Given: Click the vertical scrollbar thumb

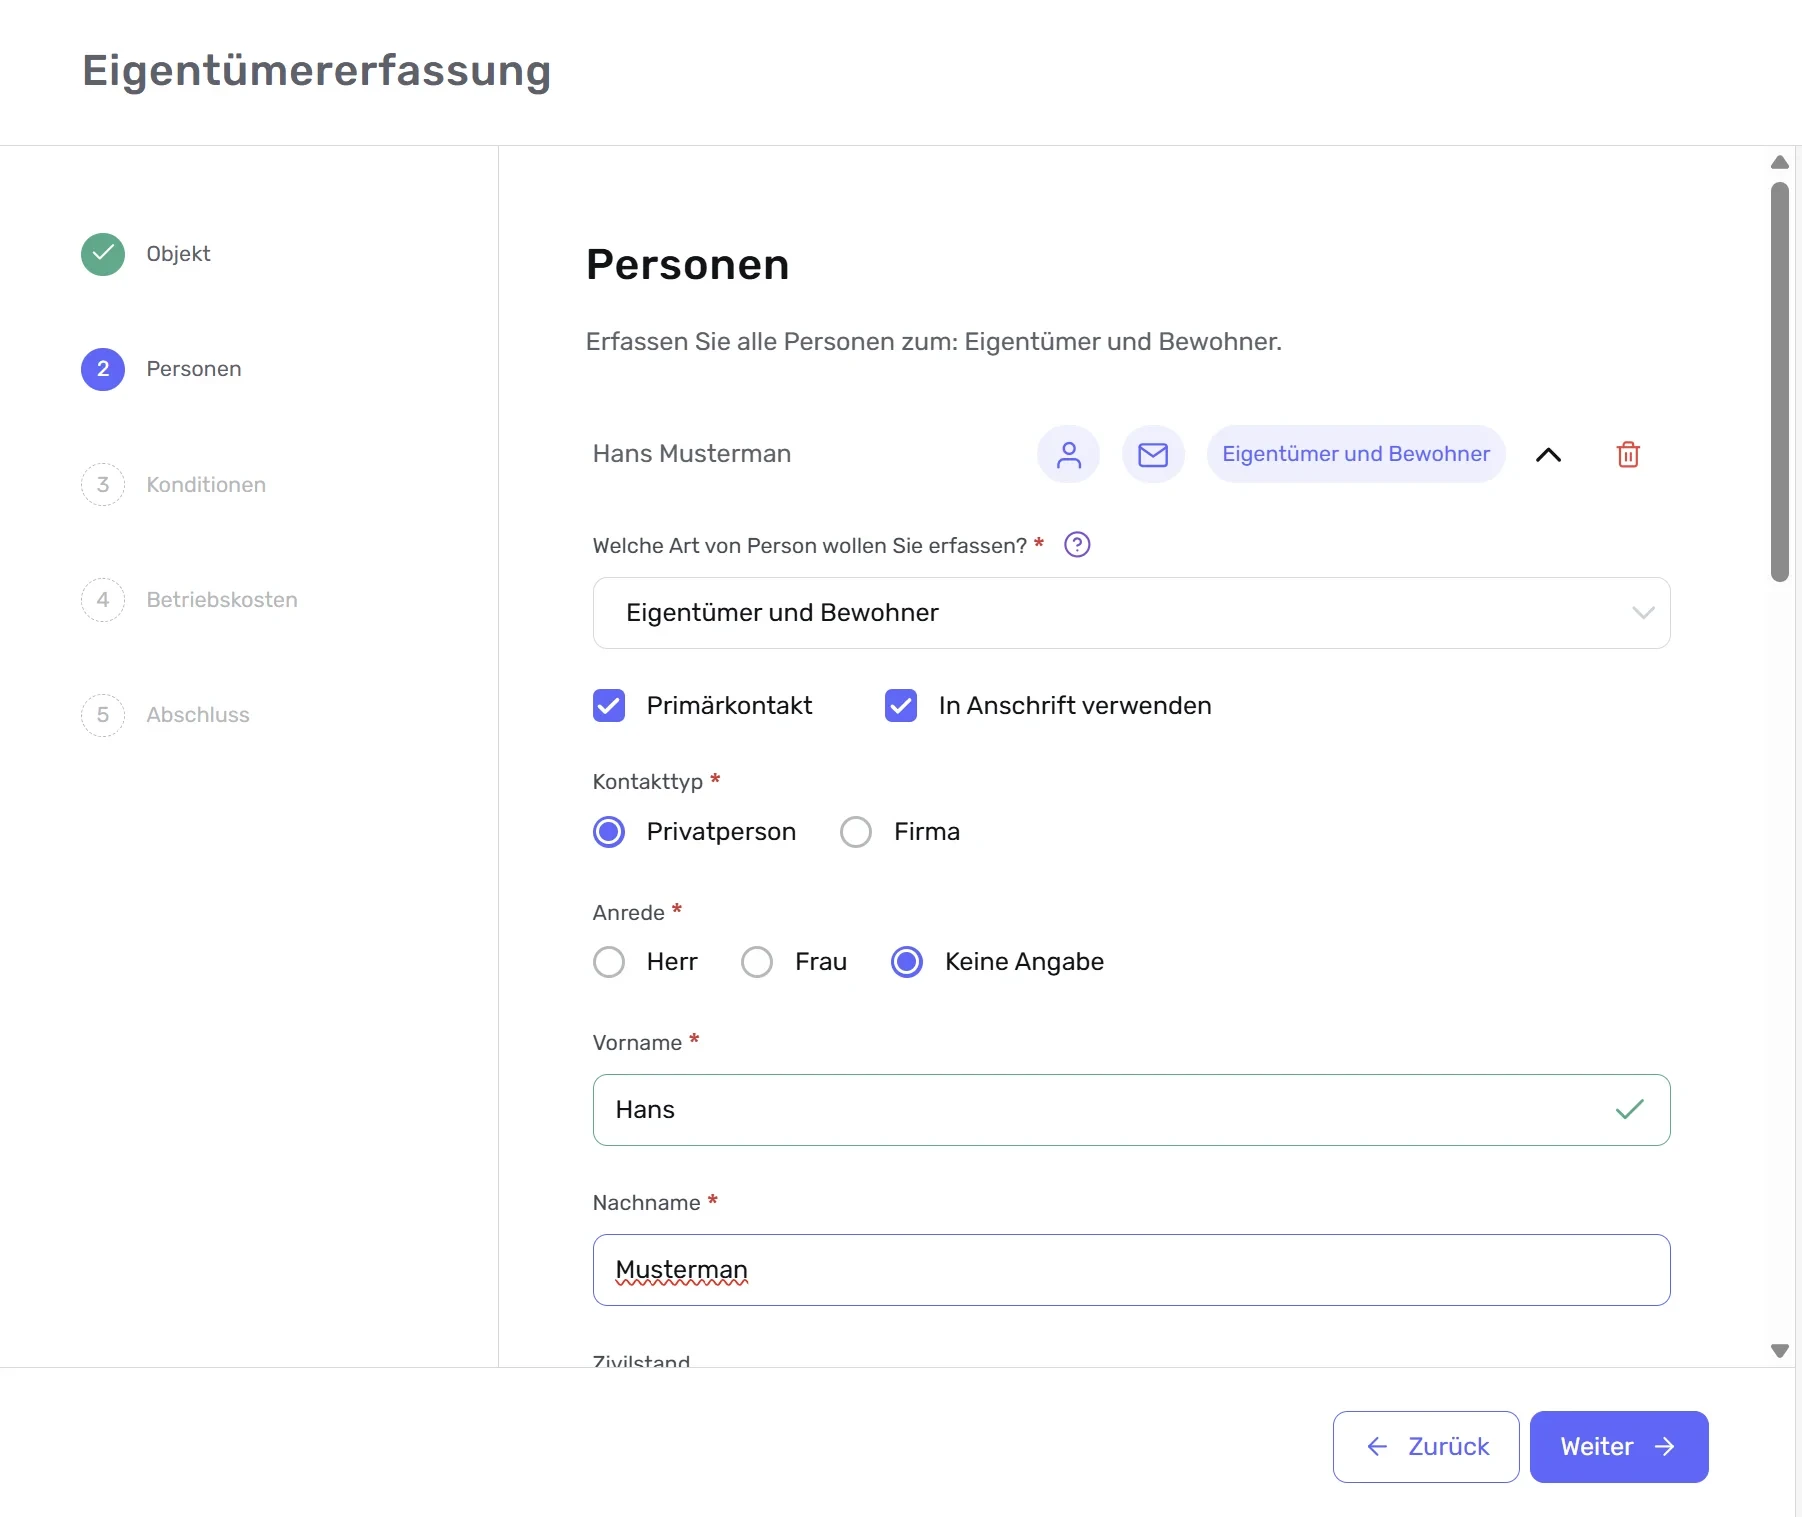Looking at the screenshot, I should tap(1780, 382).
